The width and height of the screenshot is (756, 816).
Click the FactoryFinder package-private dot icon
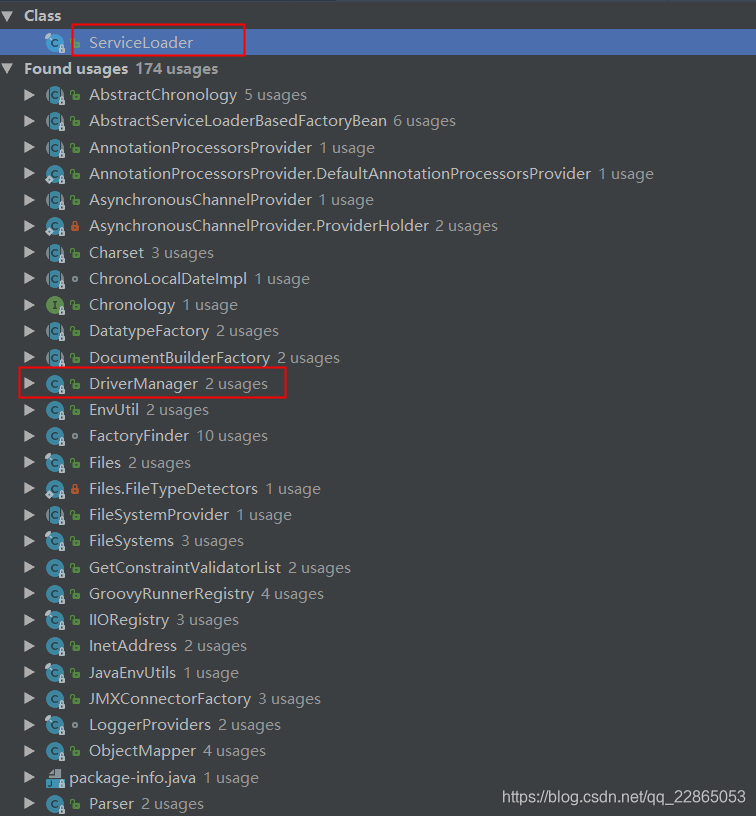coord(75,436)
